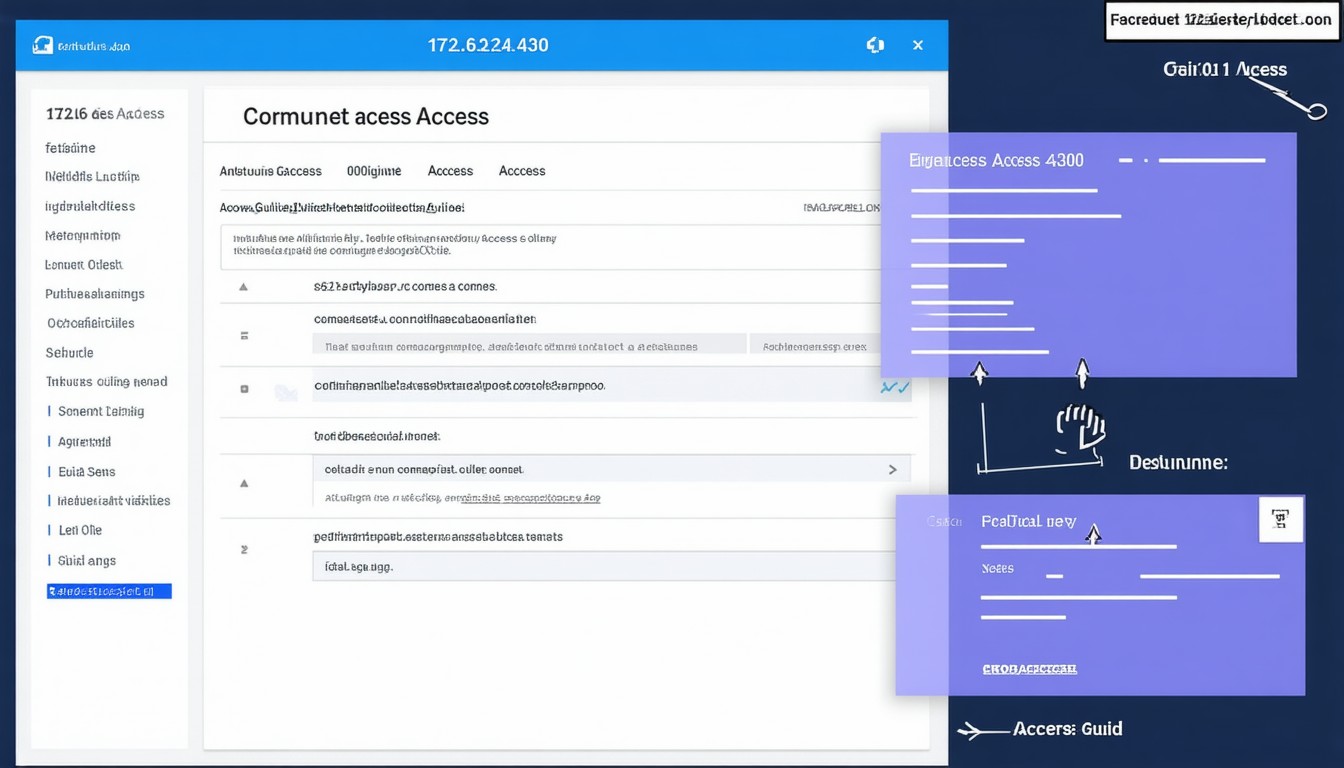Screen dimensions: 1344x768
Task: Click the white square icon on lower purple card
Action: point(1280,519)
